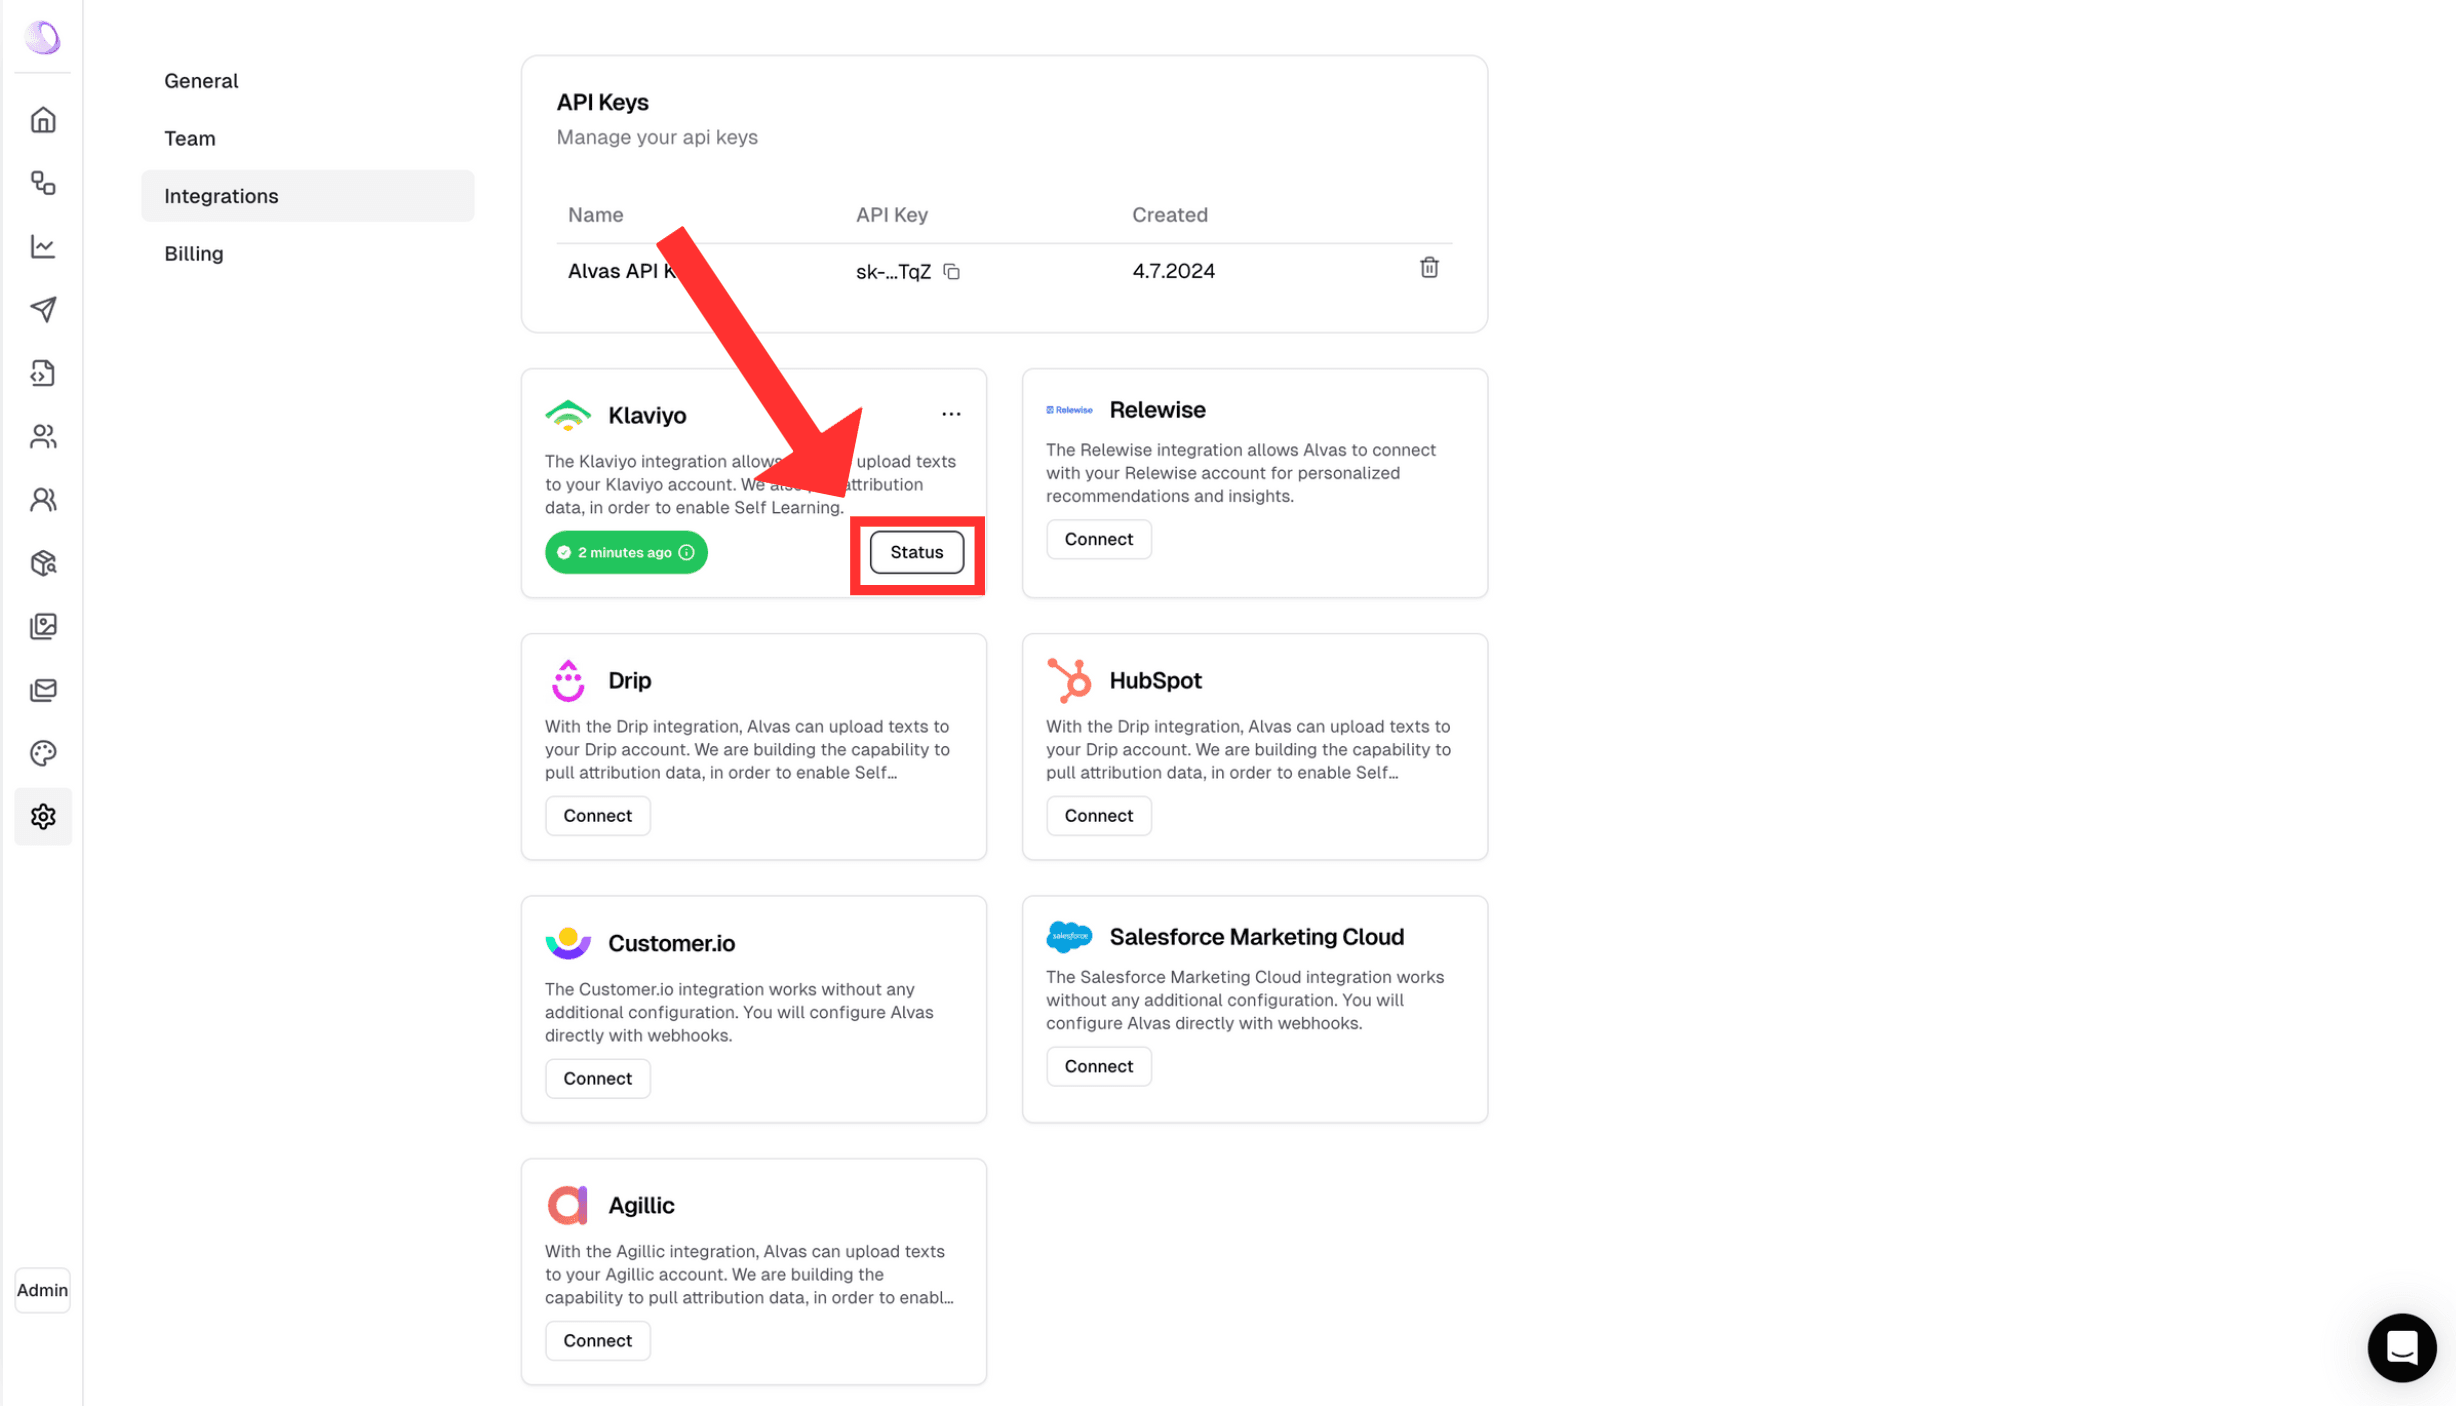Screen dimensions: 2456x1406
Task: Click the Salesforce cloud logo
Action: [x=1069, y=937]
